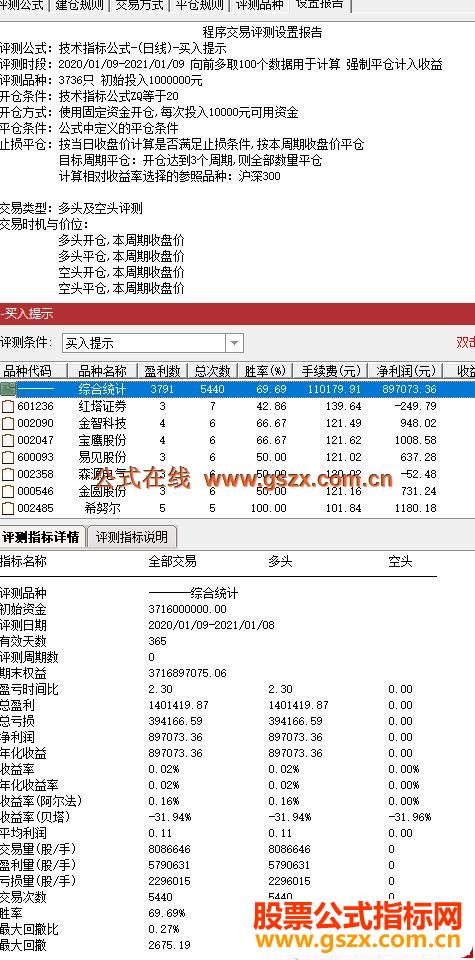This screenshot has width=475, height=960.
Task: Click the 100.00 win rate of 希努尔
Action: 269,508
